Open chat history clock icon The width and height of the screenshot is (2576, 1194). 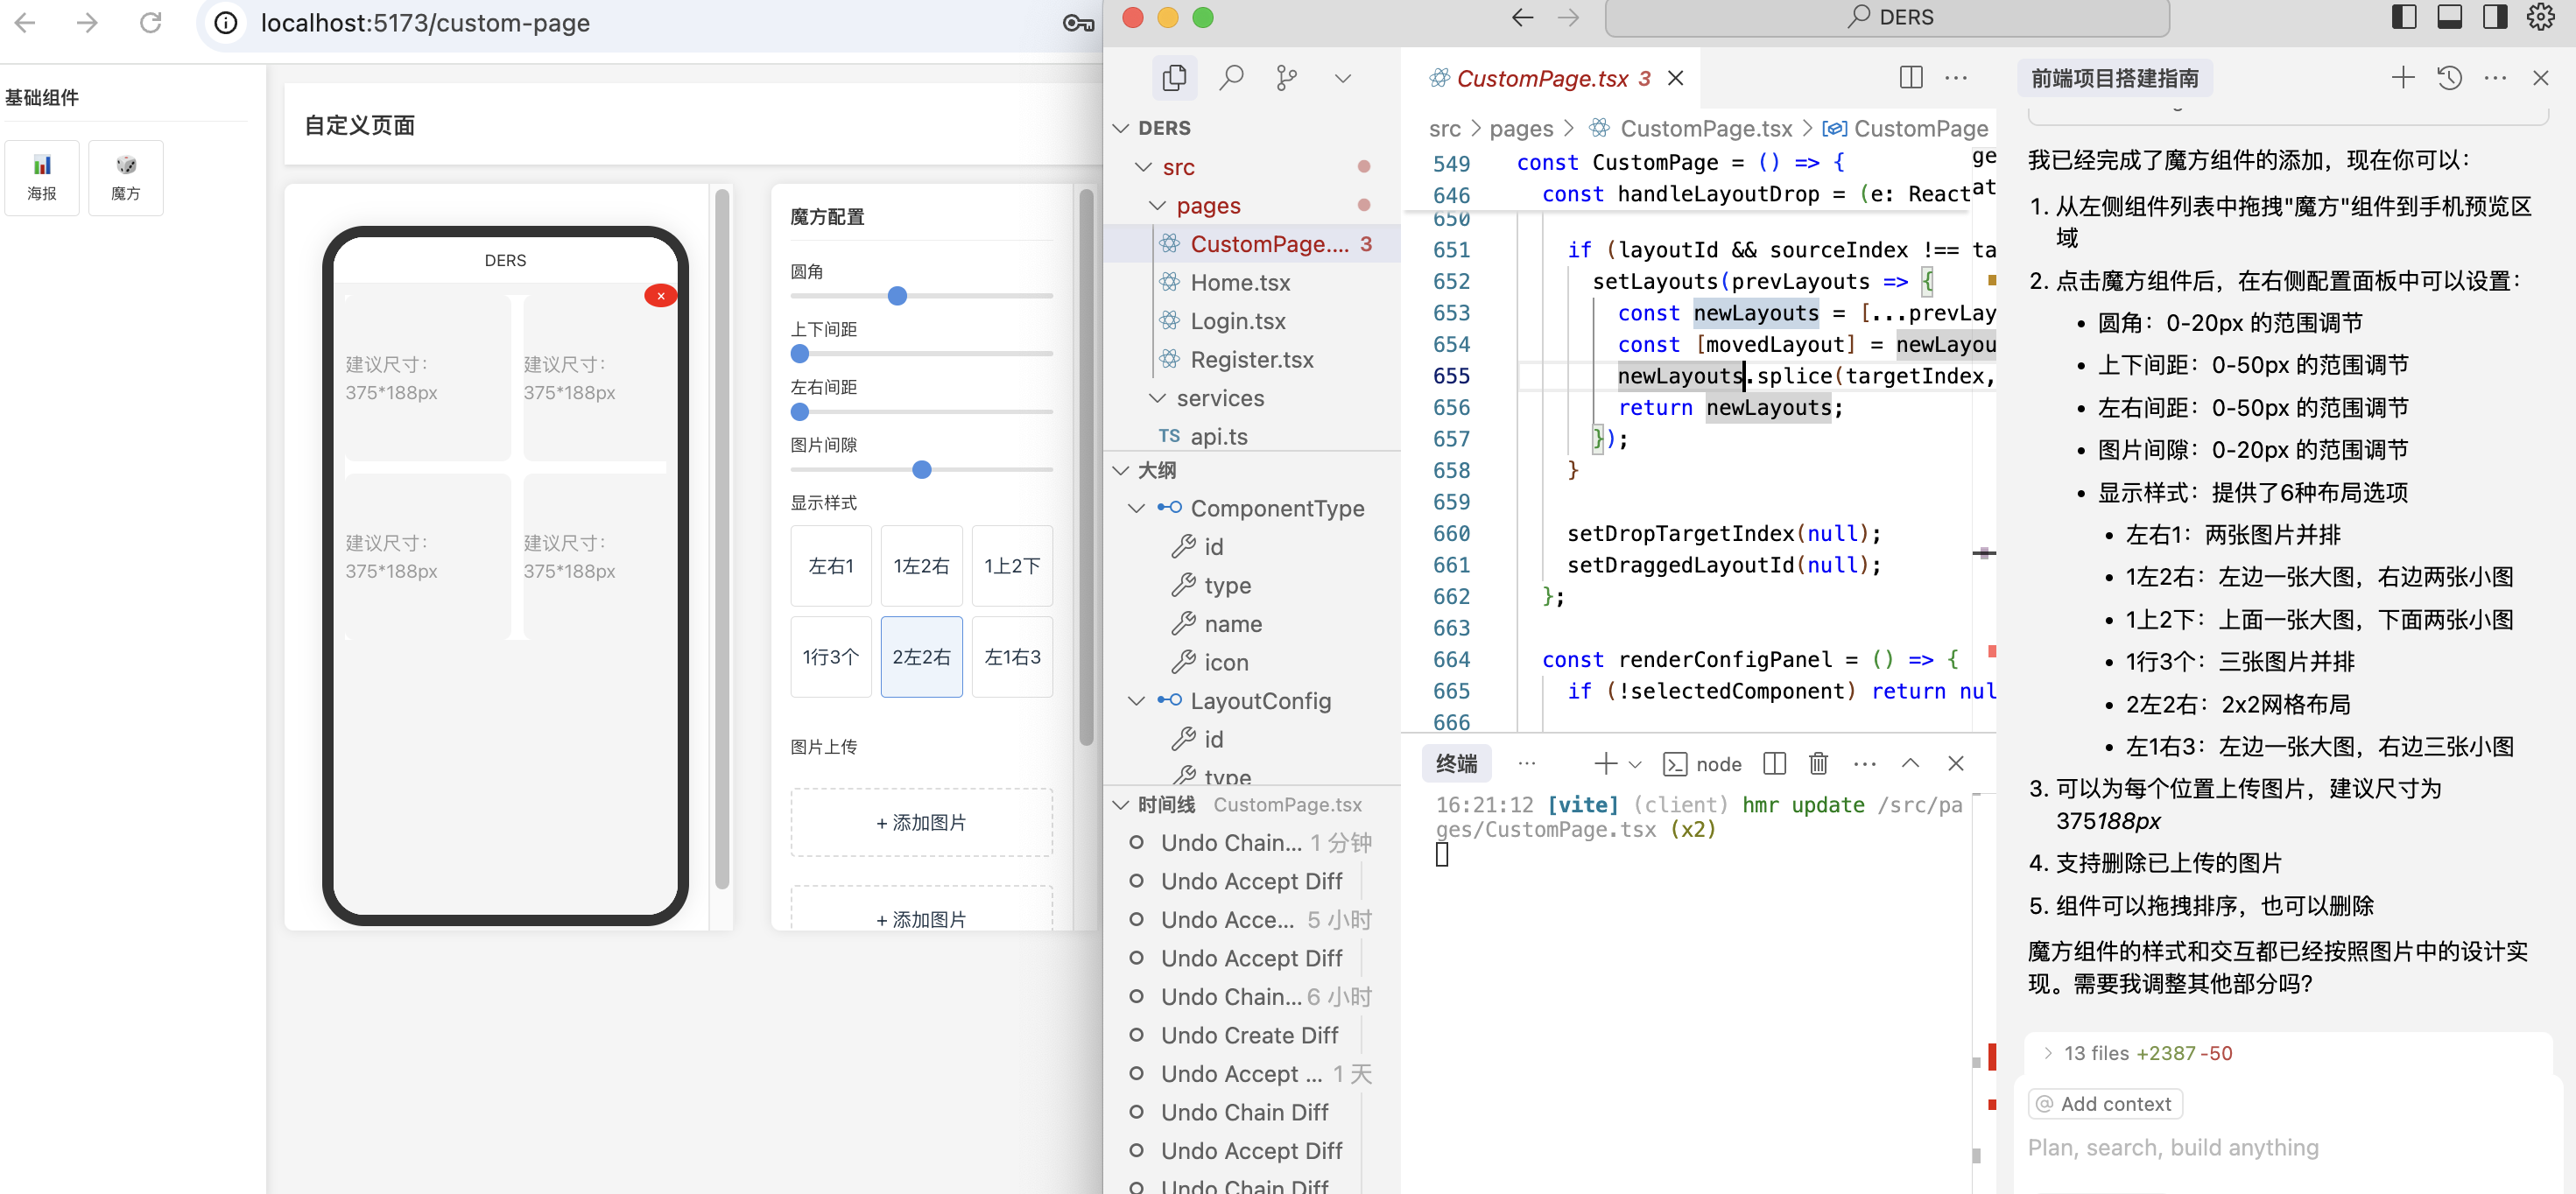pos(2449,77)
